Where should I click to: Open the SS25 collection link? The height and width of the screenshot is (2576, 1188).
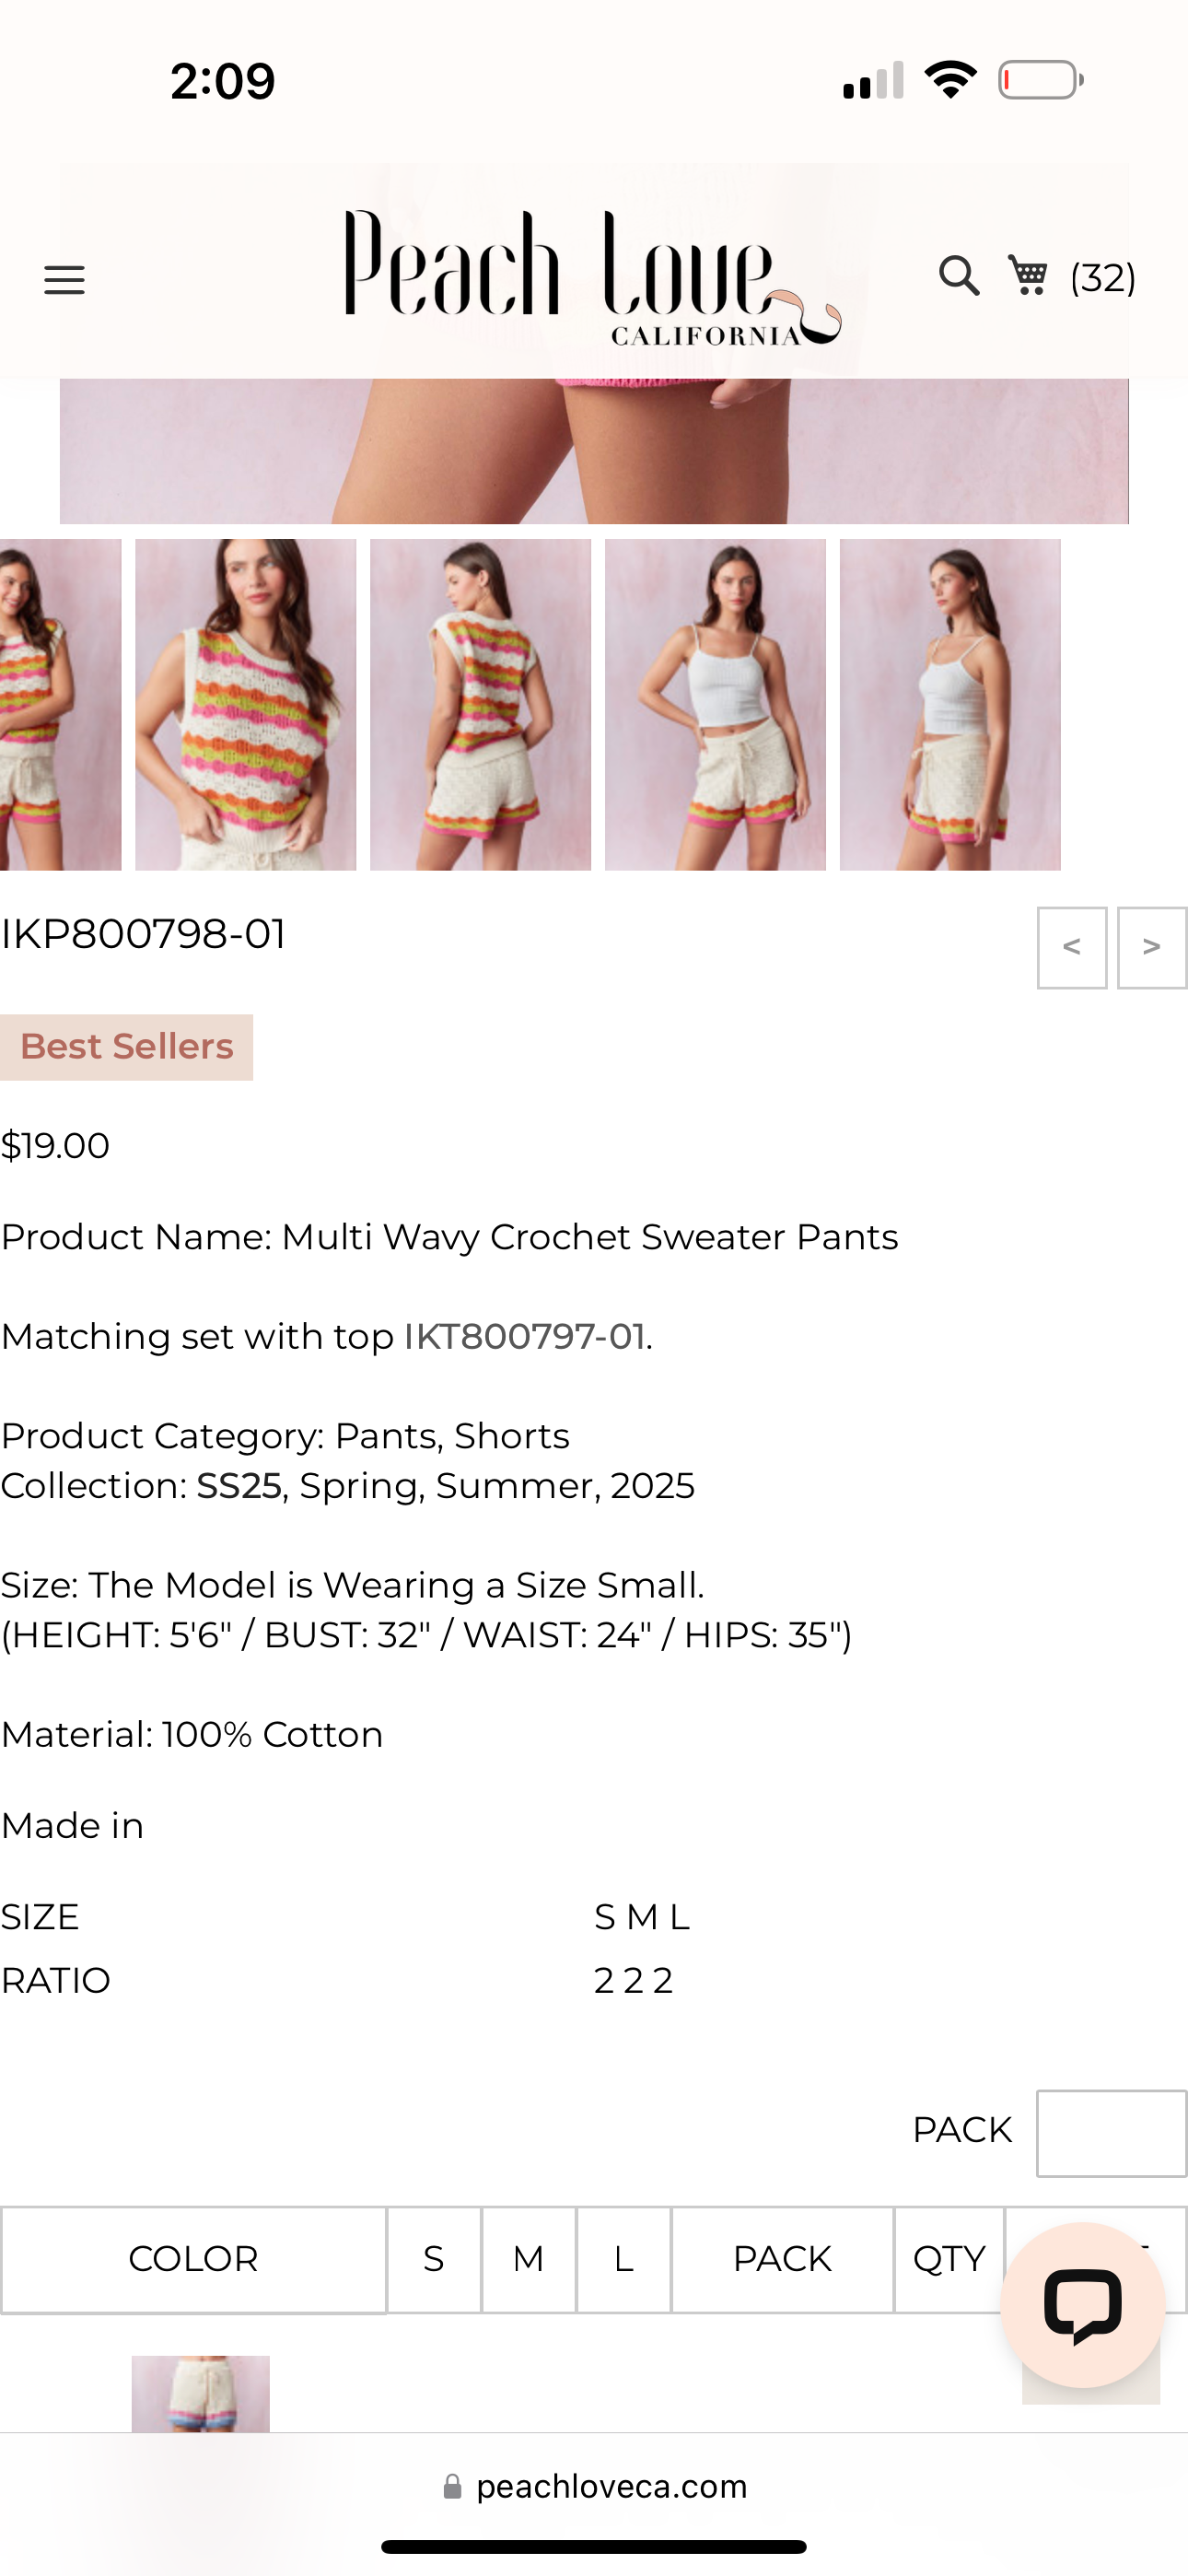[239, 1486]
